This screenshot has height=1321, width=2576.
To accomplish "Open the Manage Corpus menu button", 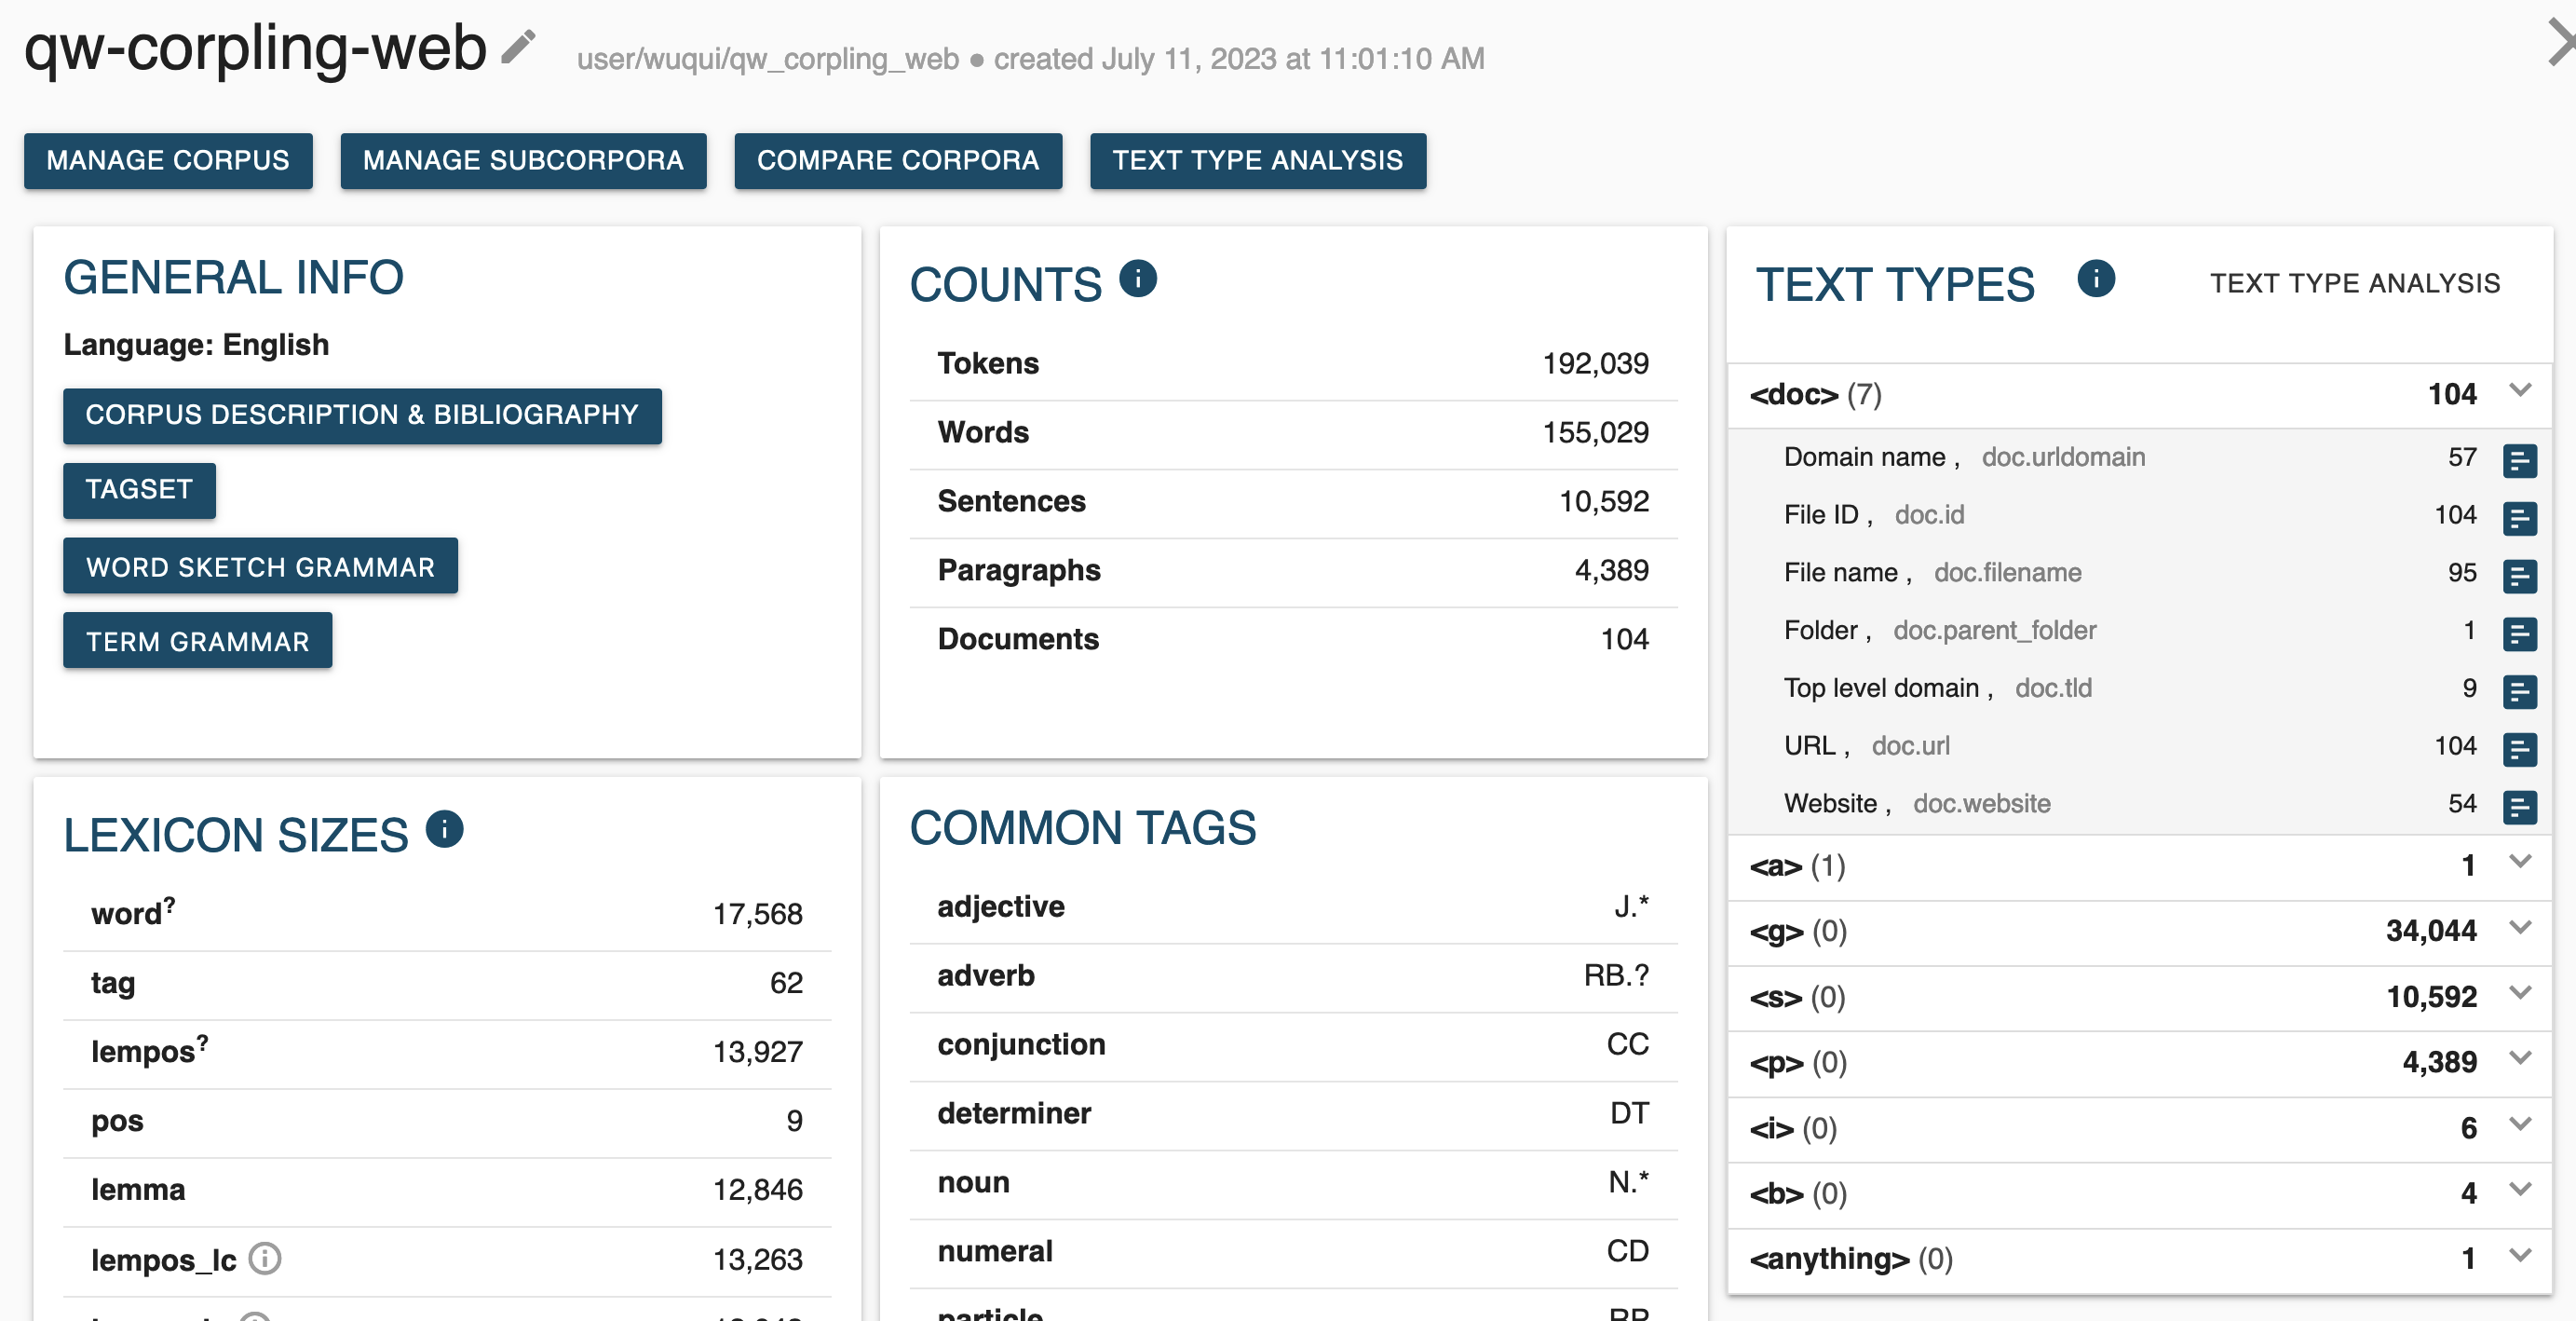I will (168, 161).
